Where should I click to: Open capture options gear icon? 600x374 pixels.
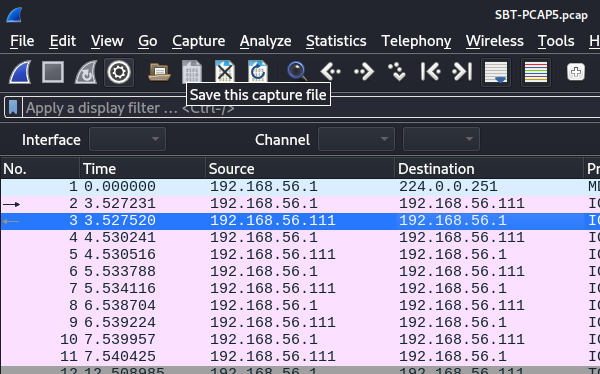pos(119,72)
